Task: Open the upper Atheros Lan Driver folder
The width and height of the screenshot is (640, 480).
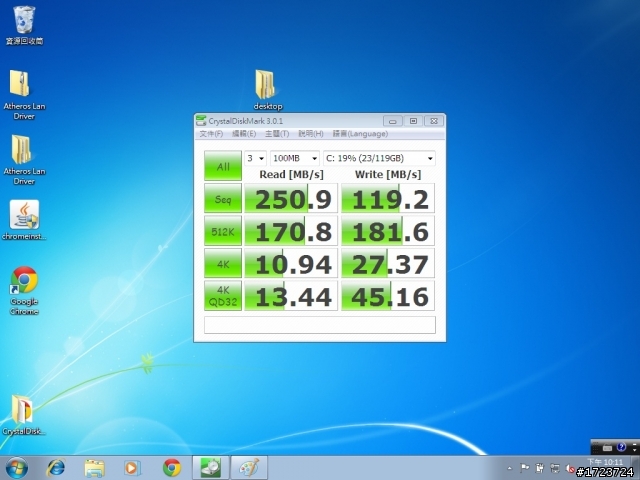Action: pos(24,95)
